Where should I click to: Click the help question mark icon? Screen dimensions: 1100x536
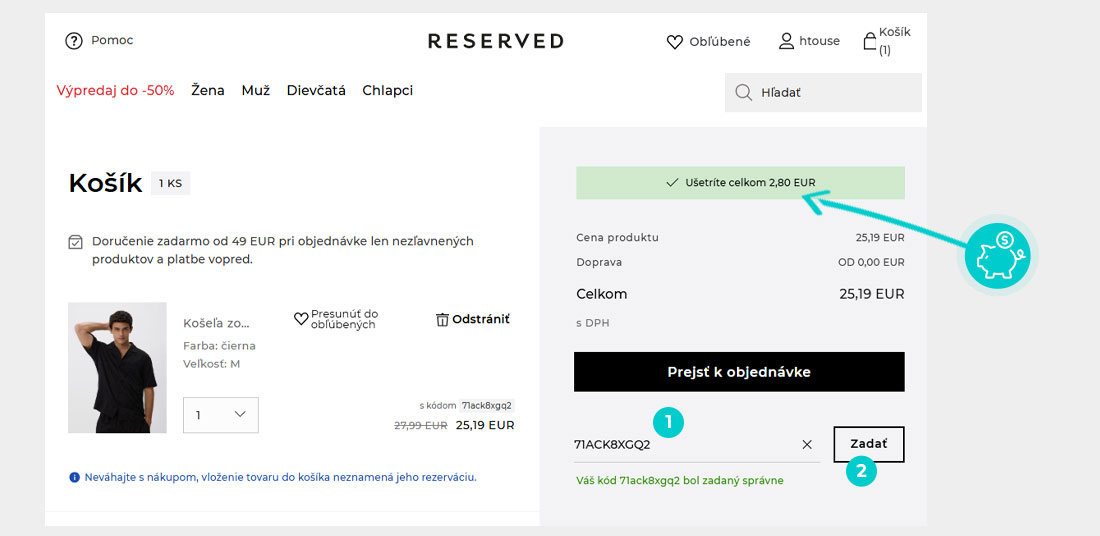tap(74, 41)
